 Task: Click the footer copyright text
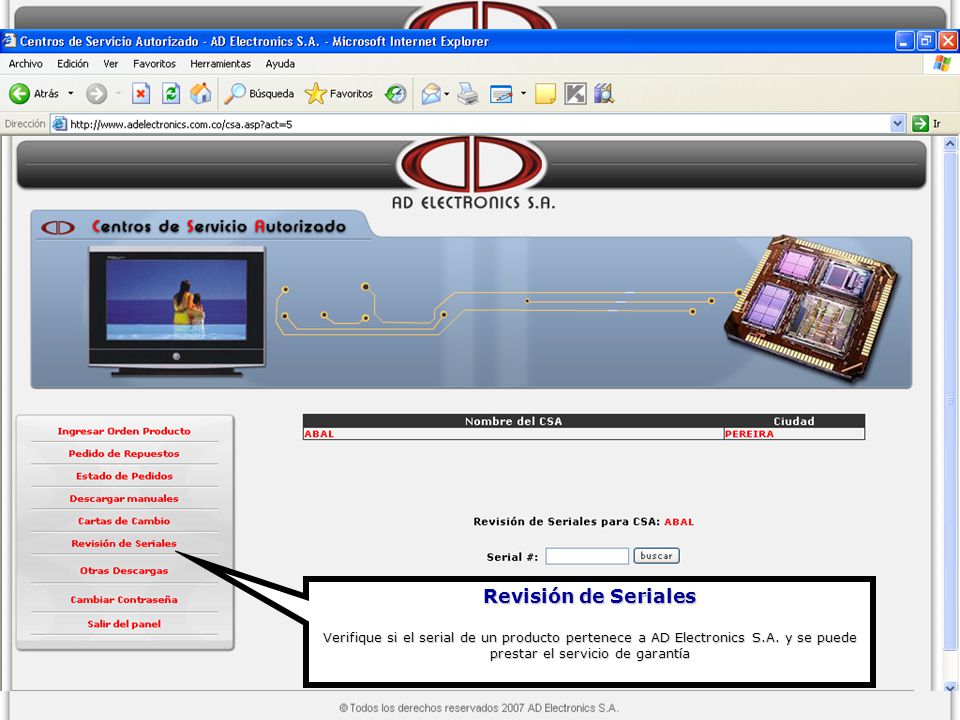(479, 708)
